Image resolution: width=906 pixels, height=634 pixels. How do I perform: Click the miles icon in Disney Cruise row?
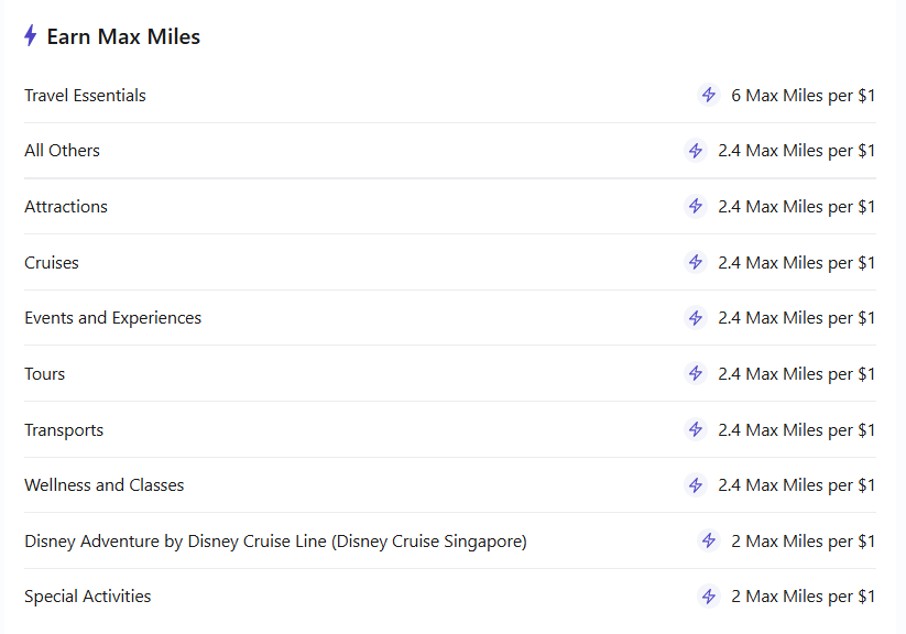point(709,541)
